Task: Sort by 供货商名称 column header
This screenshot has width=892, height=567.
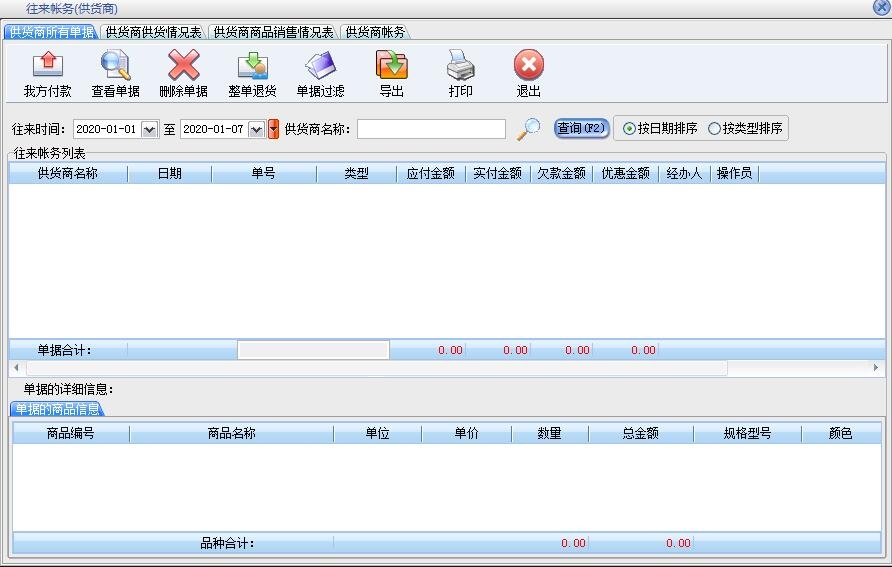Action: [68, 173]
